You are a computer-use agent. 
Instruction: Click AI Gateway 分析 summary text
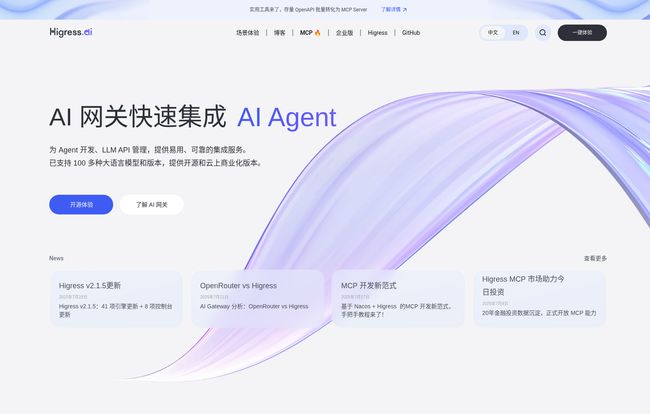tap(254, 306)
